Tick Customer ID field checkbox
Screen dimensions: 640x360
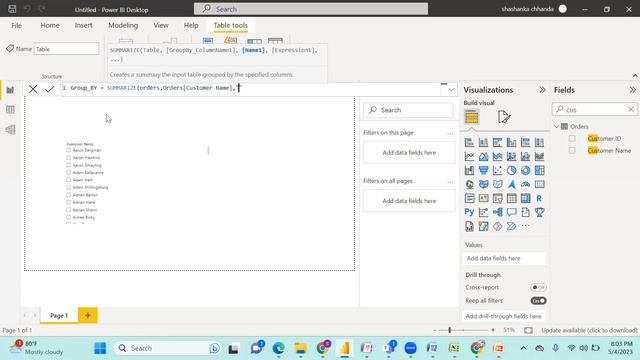click(x=572, y=138)
